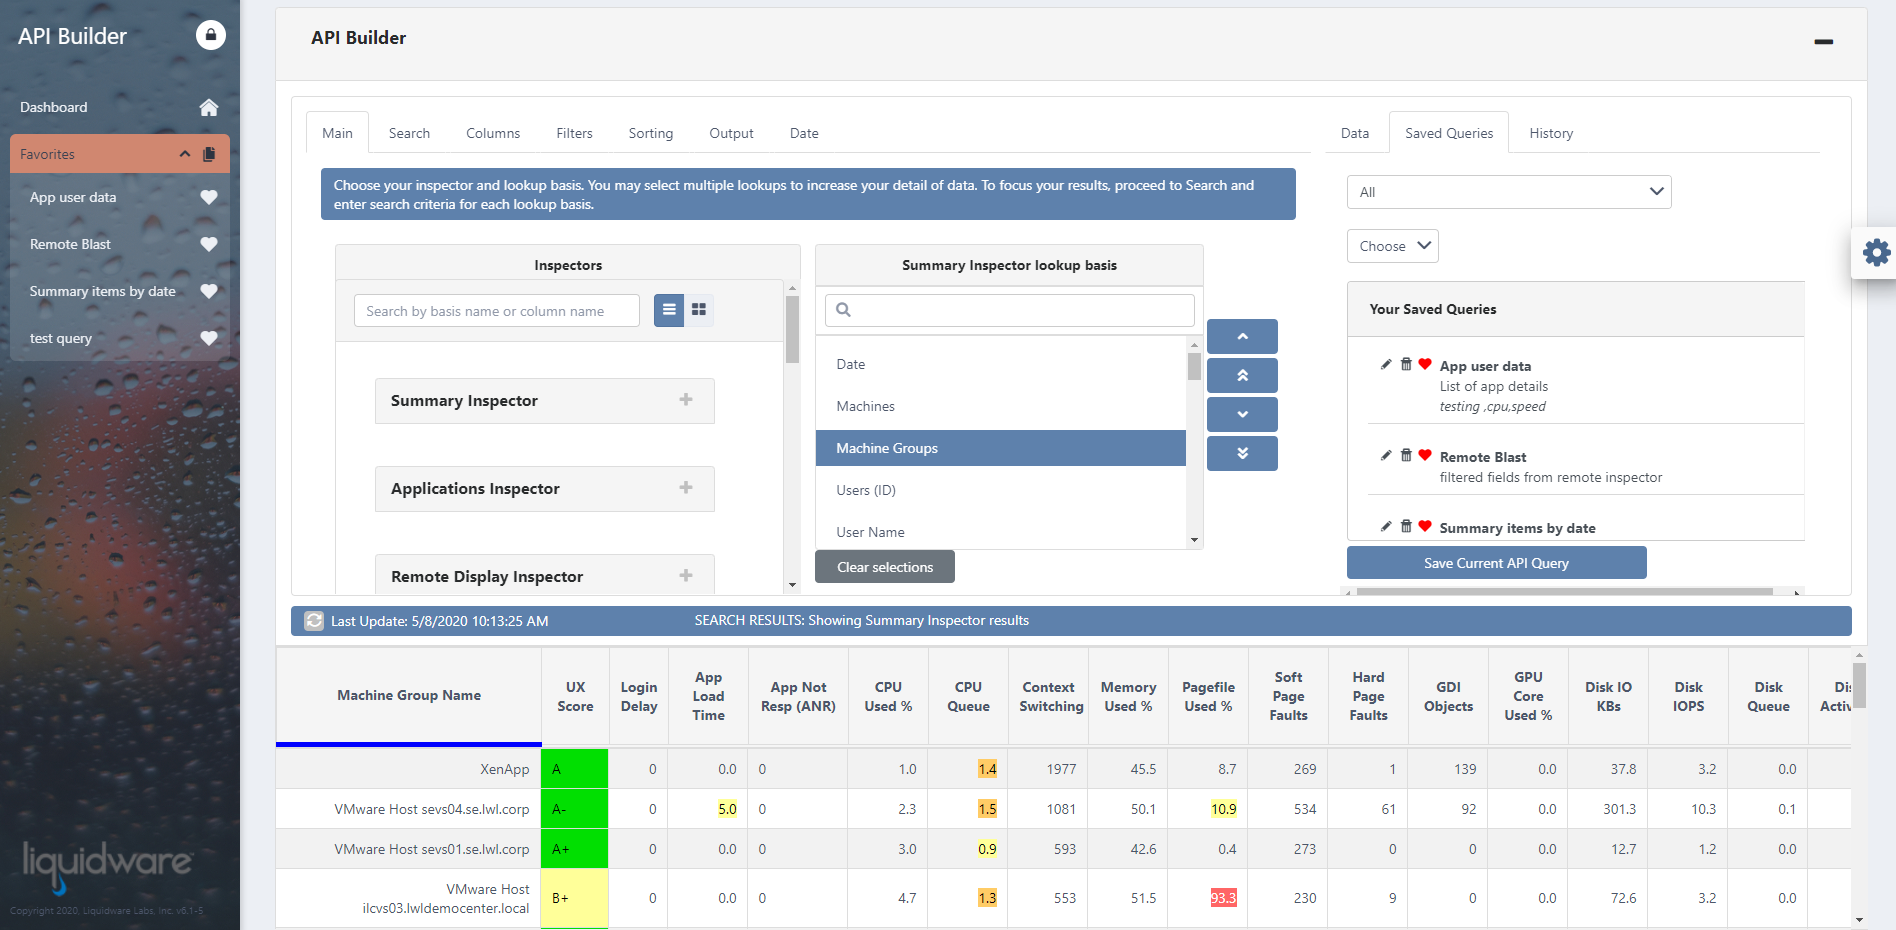The height and width of the screenshot is (930, 1896).
Task: Go to the Sorting tab
Action: click(x=651, y=133)
